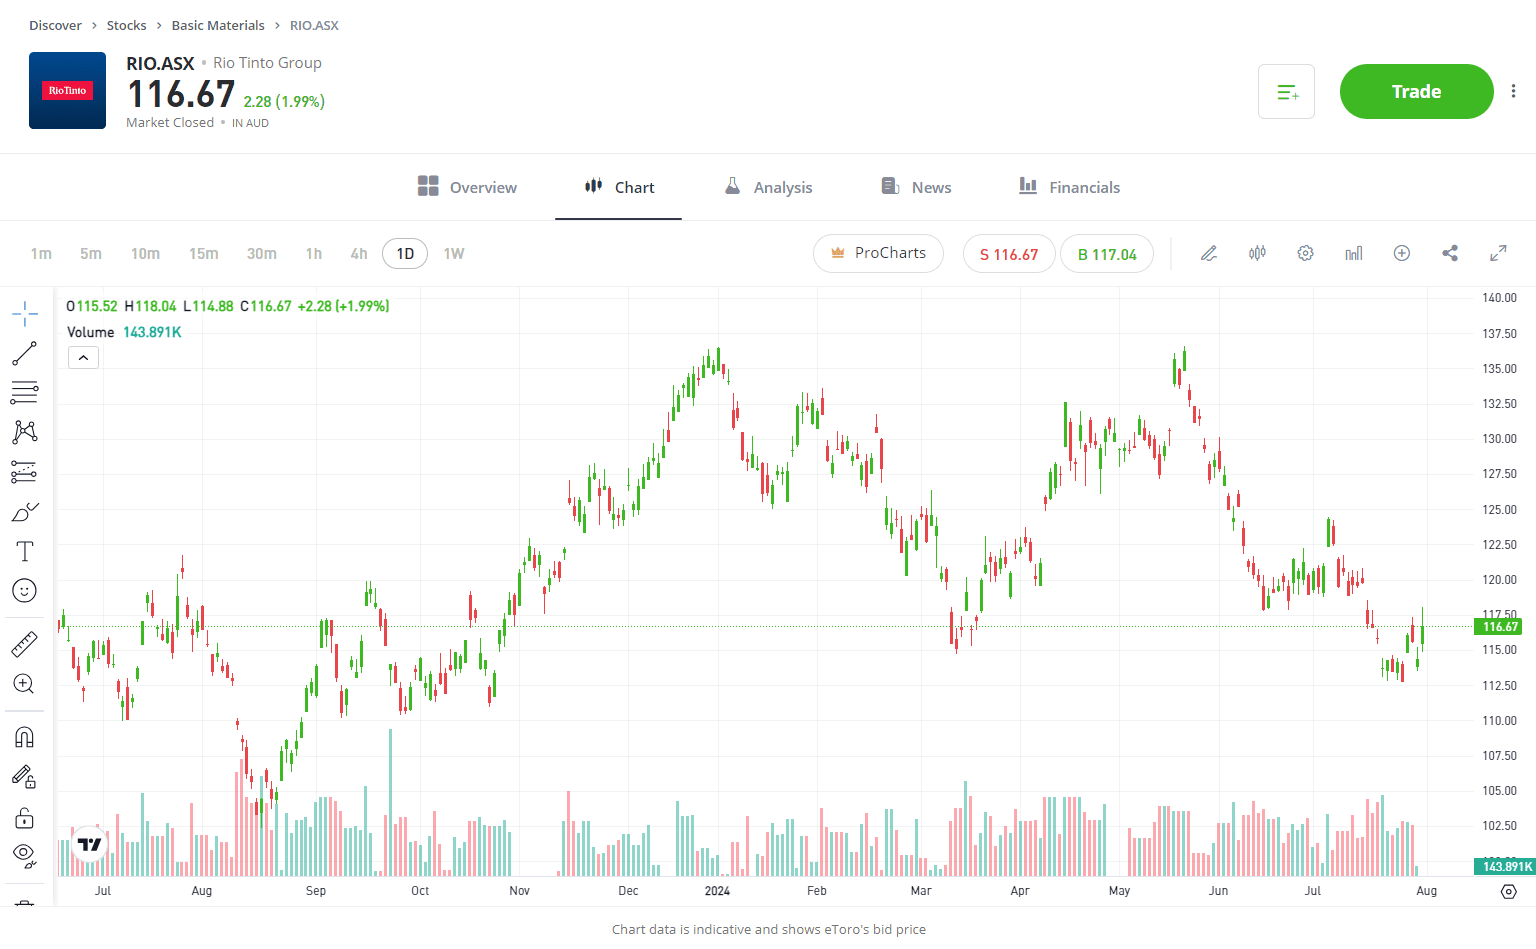Click the 143.891K volume axis label
The image size is (1536, 949).
(1504, 866)
